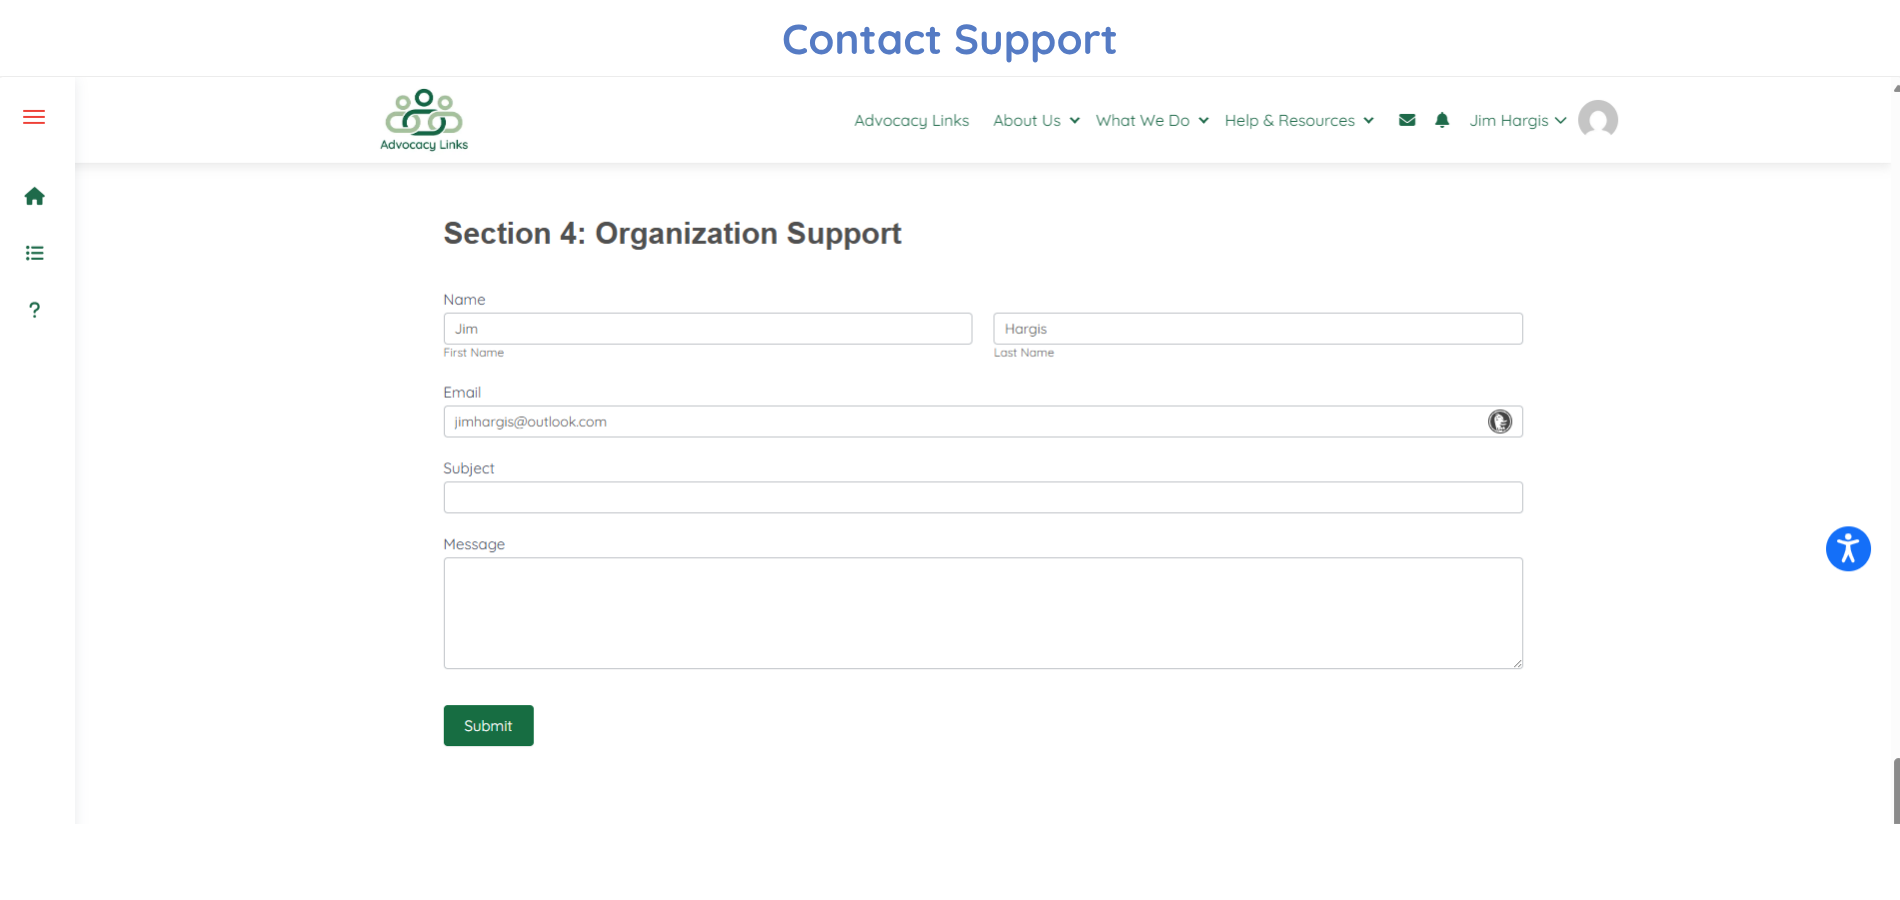Click the Advocacy Links logo

pos(424,120)
